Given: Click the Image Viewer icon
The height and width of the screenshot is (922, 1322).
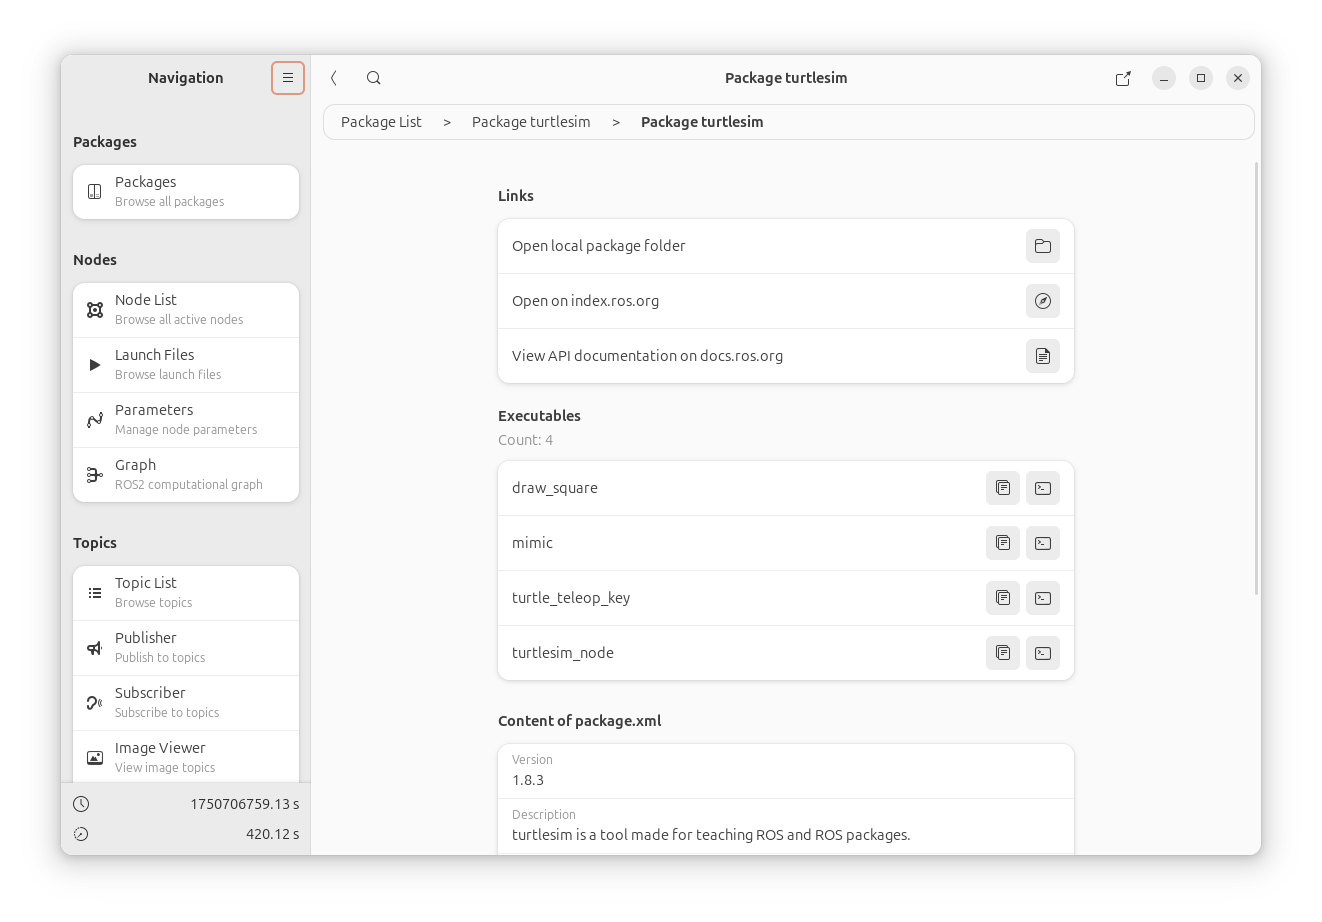Looking at the screenshot, I should coord(95,758).
